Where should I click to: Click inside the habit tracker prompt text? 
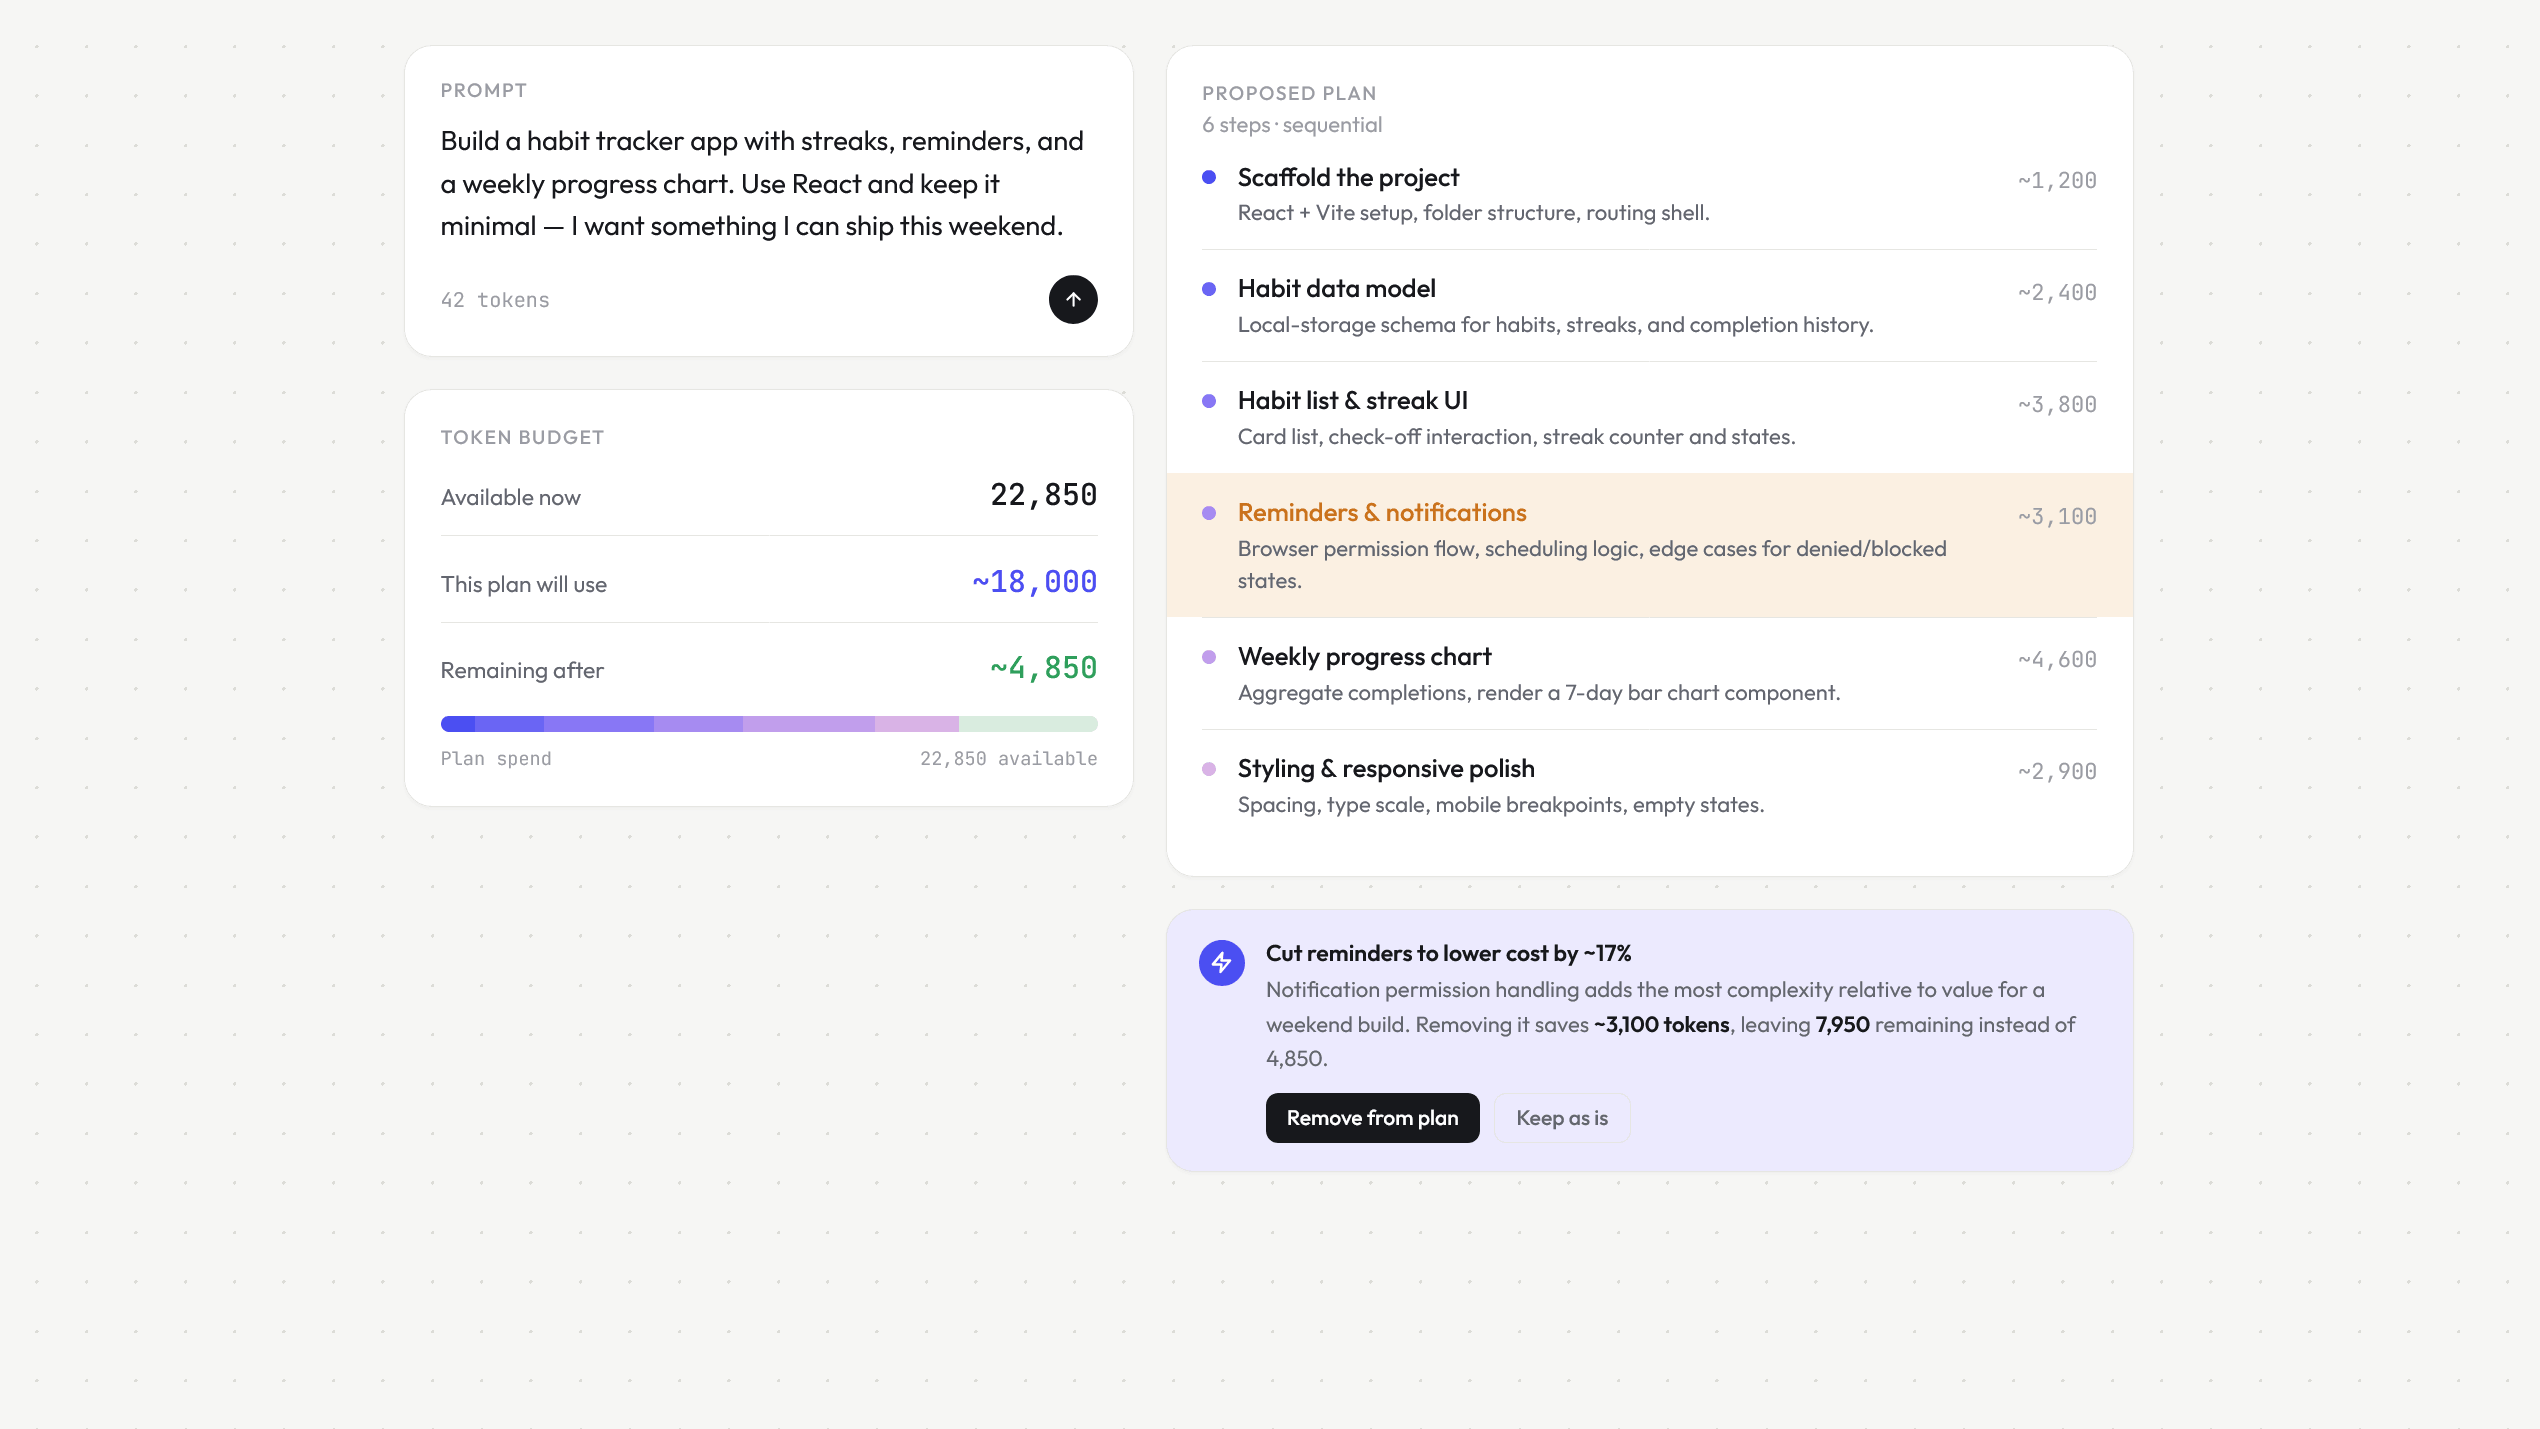click(x=762, y=183)
